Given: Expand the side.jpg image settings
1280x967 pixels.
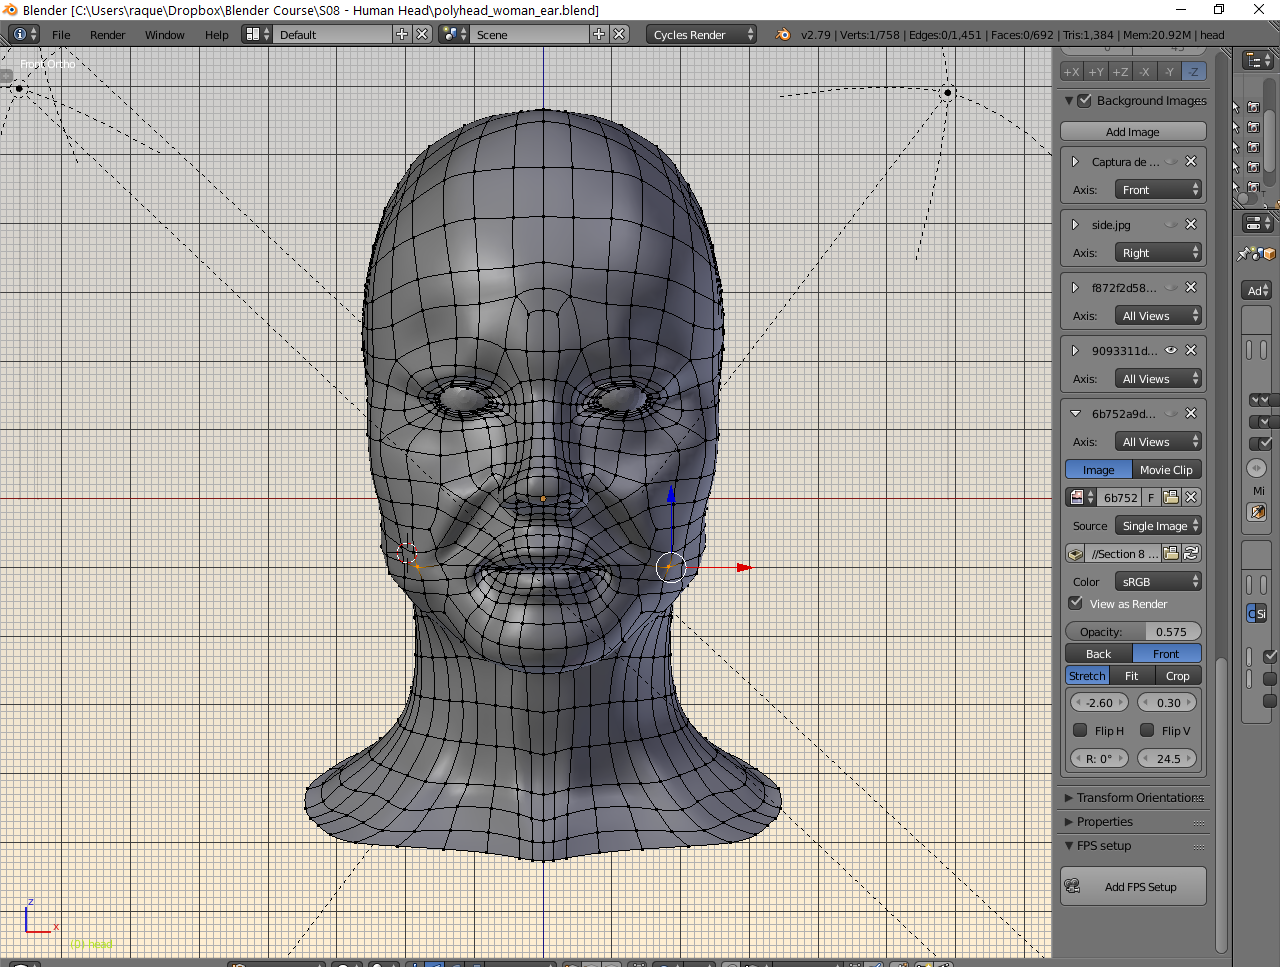Looking at the screenshot, I should point(1075,224).
